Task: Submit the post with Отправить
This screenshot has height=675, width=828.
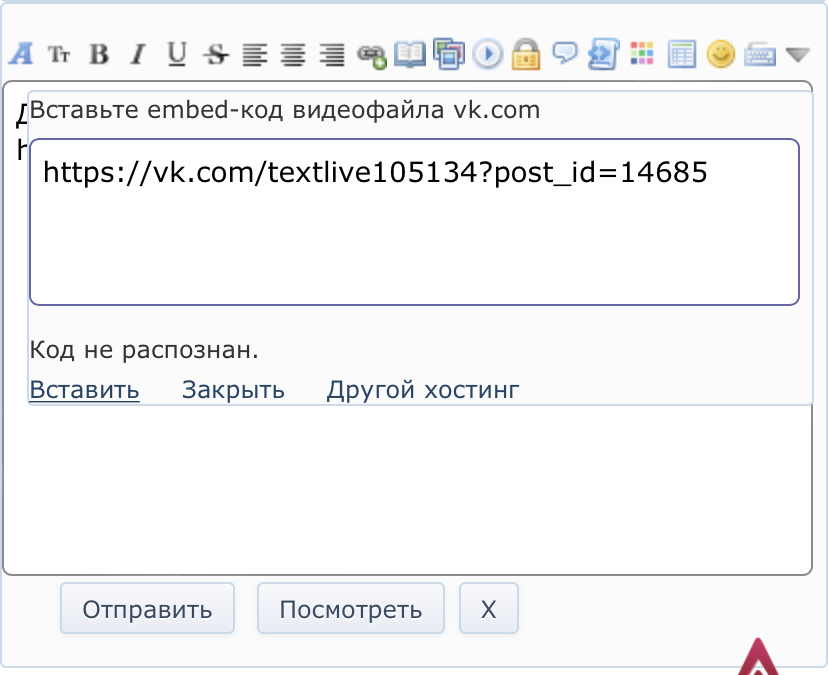Action: coord(147,608)
